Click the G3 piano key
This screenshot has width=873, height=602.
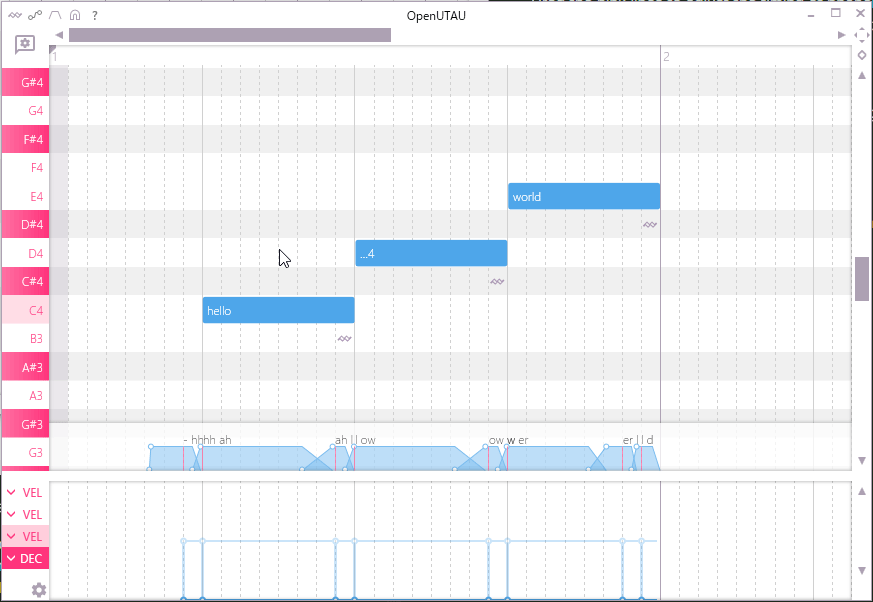pos(25,452)
